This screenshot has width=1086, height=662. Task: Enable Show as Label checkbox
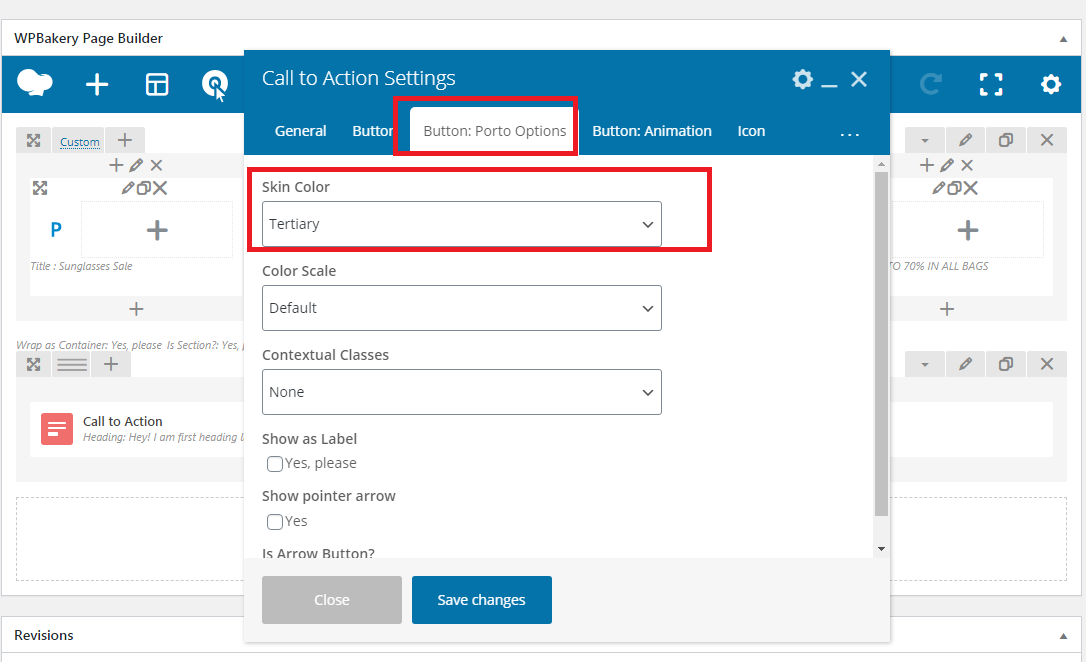coord(275,463)
